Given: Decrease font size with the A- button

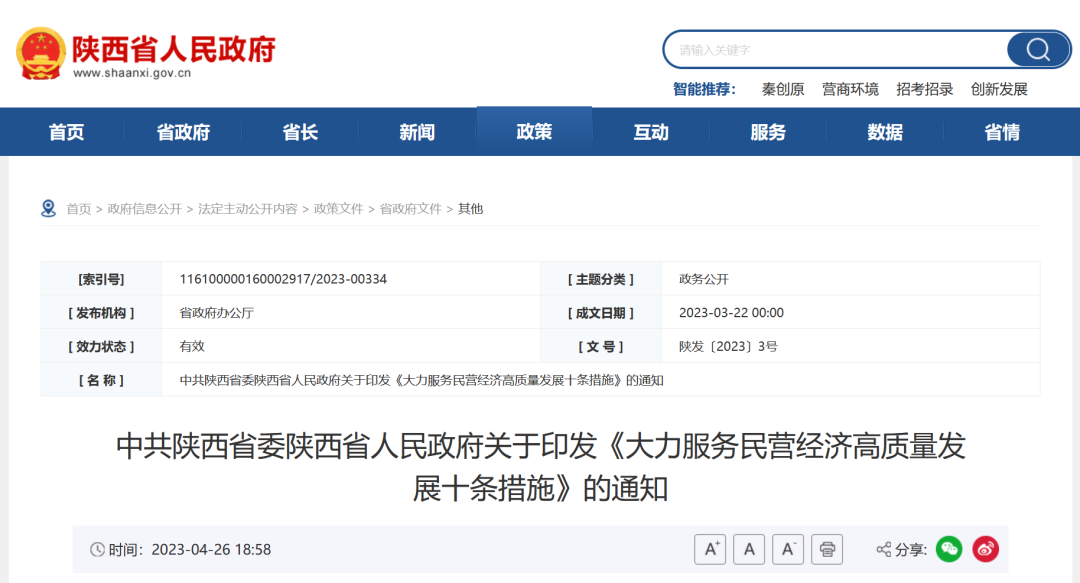Looking at the screenshot, I should click(787, 549).
